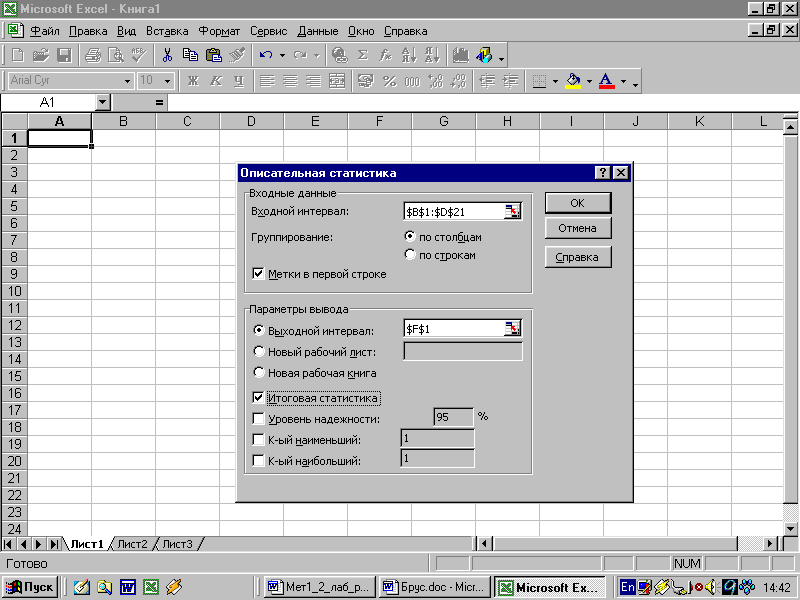Collapse dialog via Входной интервал range selector
Image resolution: width=800 pixels, height=600 pixels.
(512, 211)
